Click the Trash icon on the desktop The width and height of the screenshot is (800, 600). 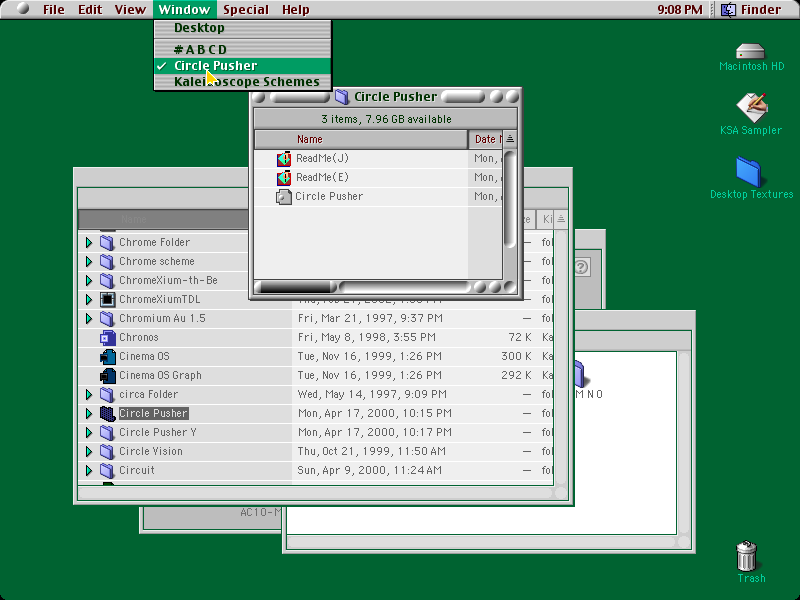pyautogui.click(x=747, y=556)
